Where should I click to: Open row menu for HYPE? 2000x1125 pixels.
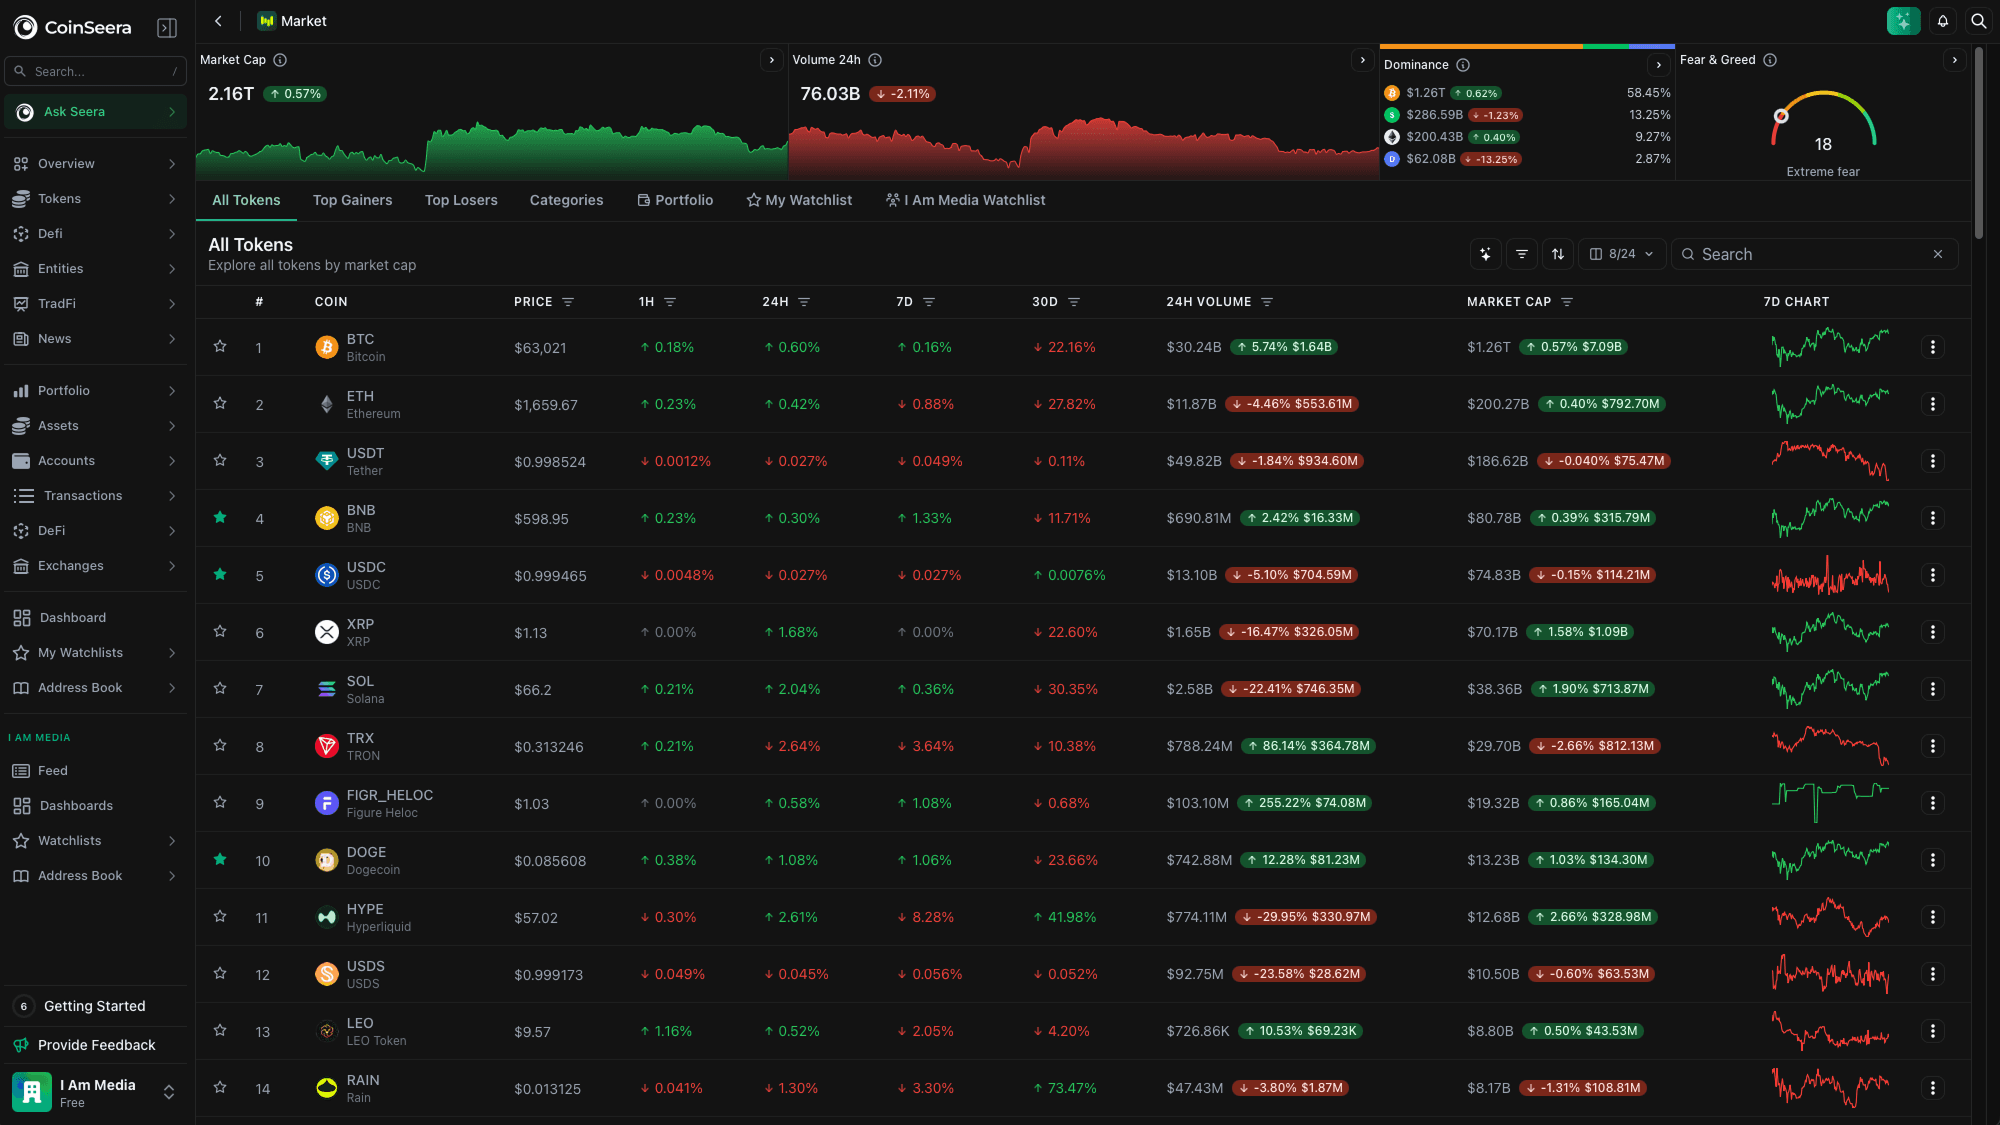click(x=1932, y=917)
